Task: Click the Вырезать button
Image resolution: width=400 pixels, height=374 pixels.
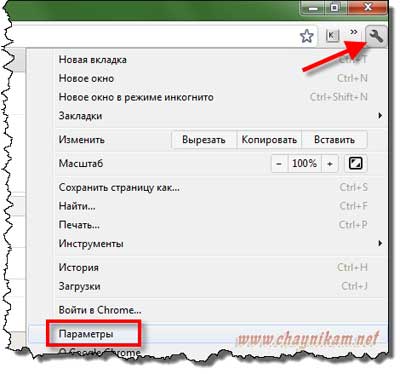Action: [x=204, y=139]
